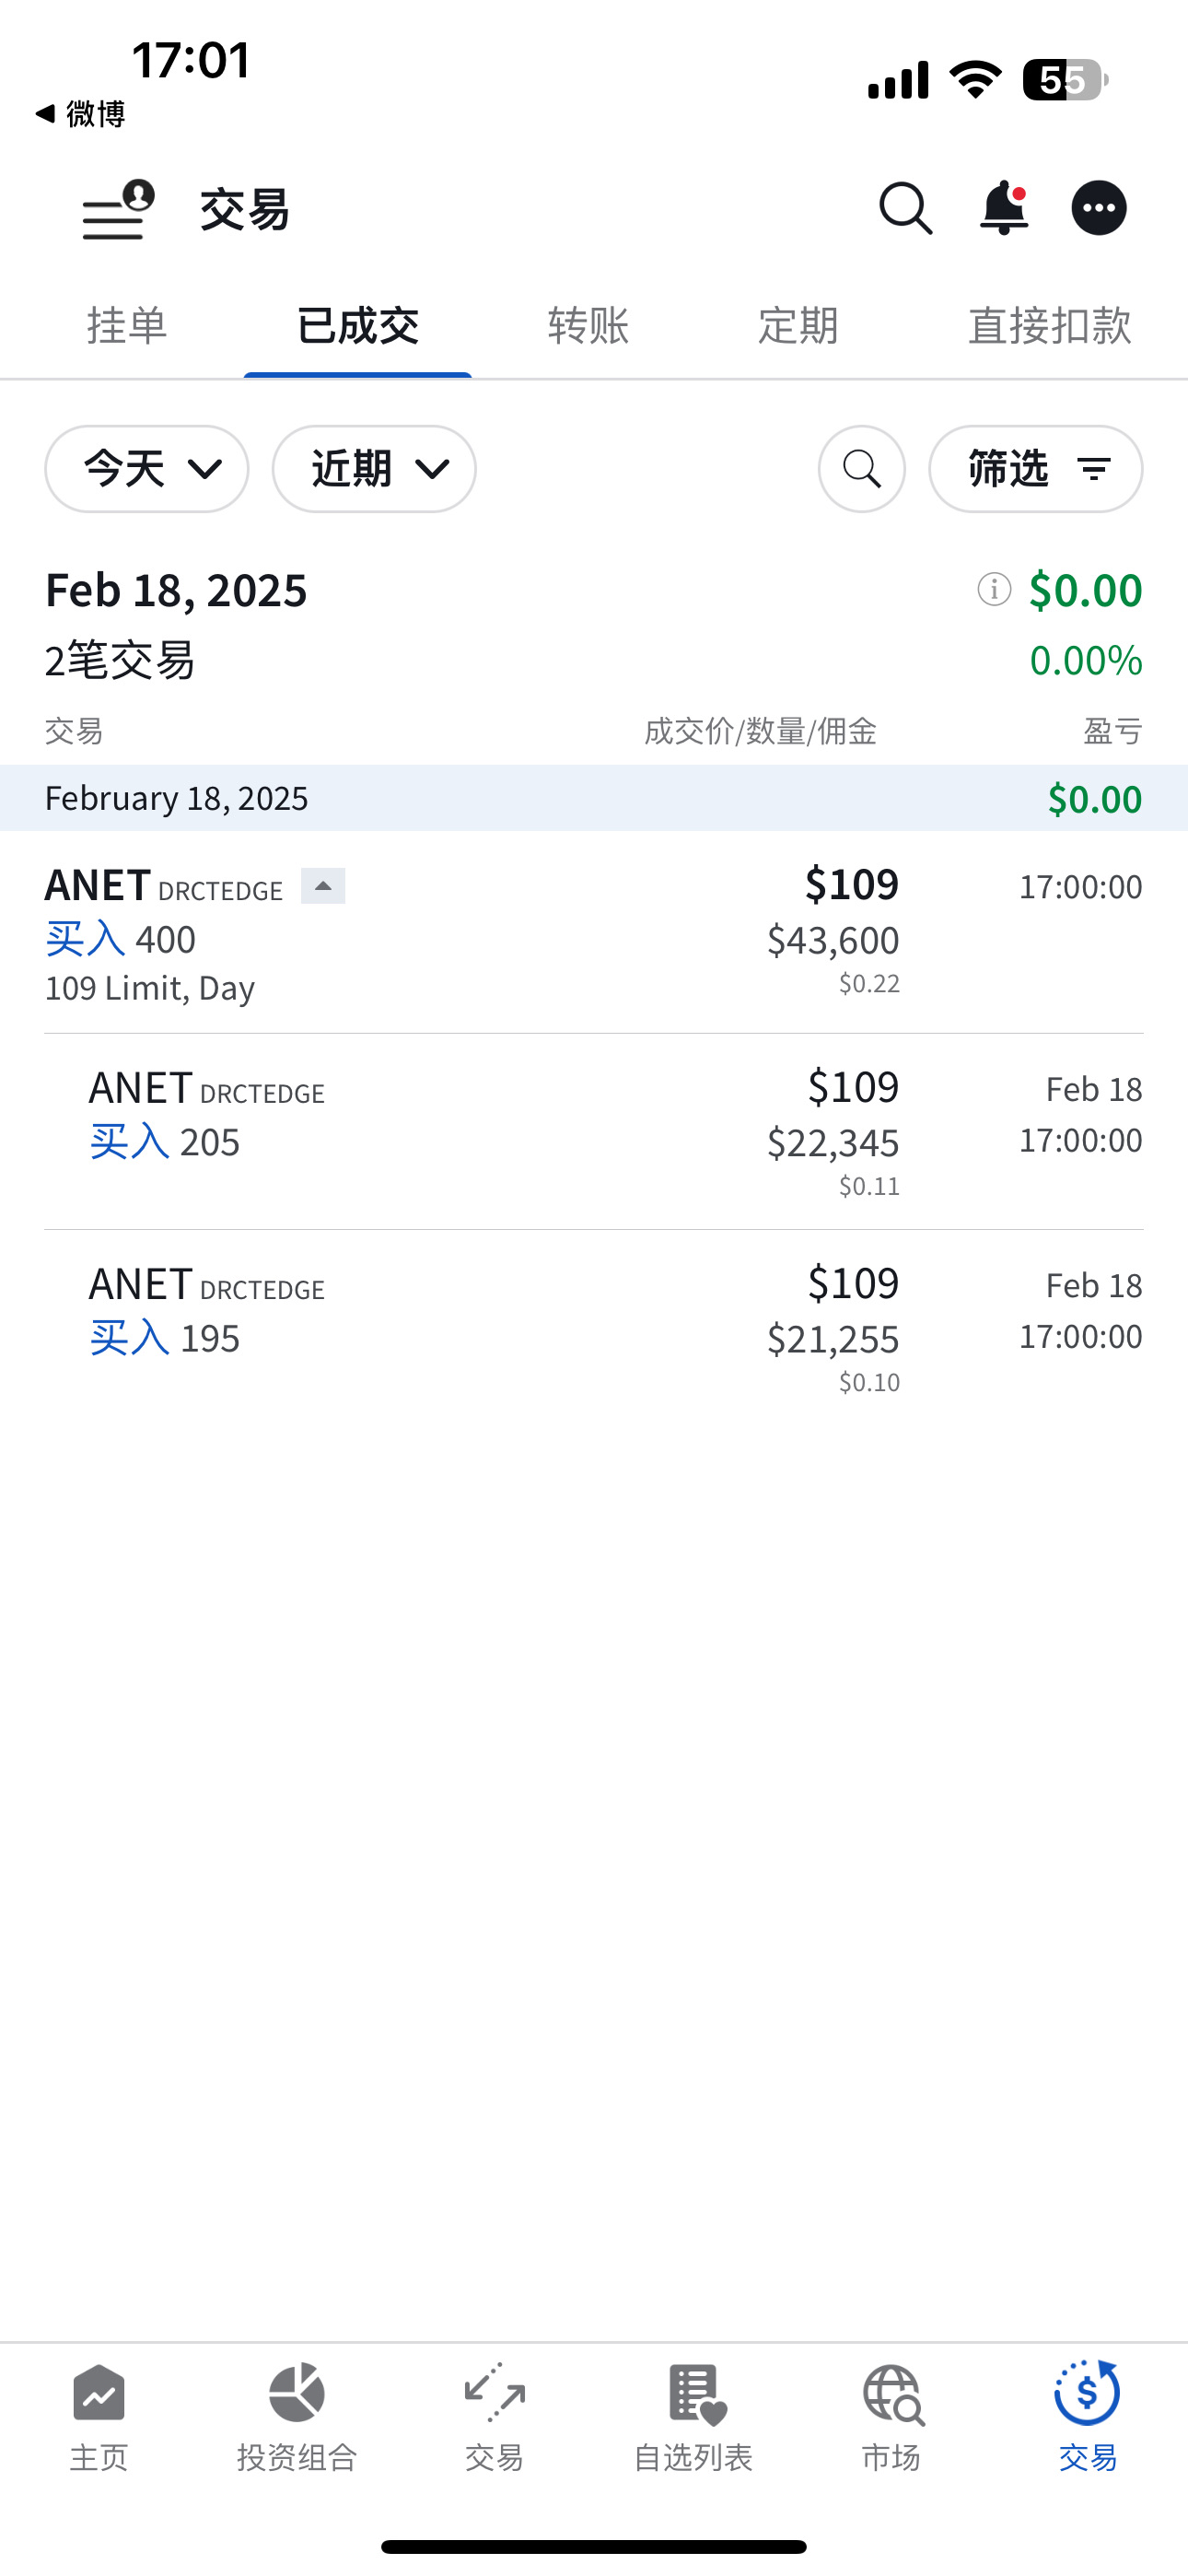Switch to the 定期 tab
1188x2576 pixels.
(798, 326)
